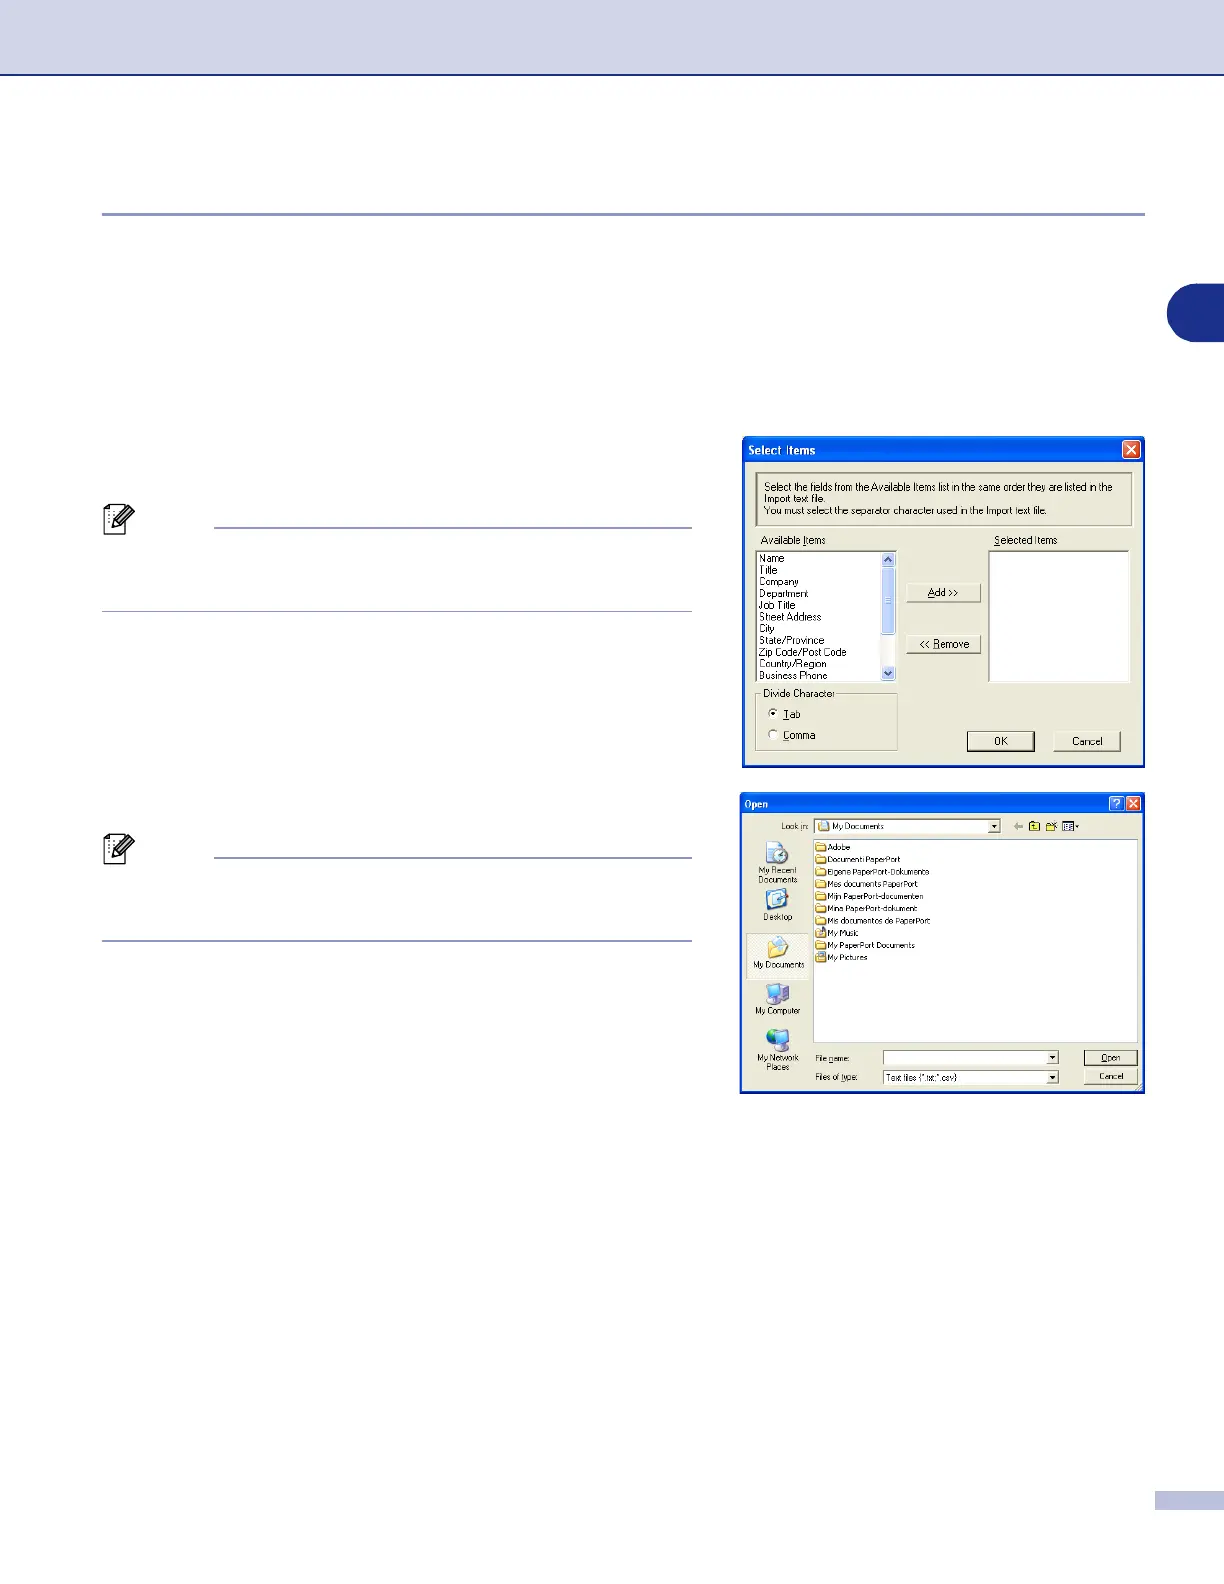Select Mina PaperPort-dokument folder
Viewport: 1224px width, 1584px height.
click(x=866, y=908)
